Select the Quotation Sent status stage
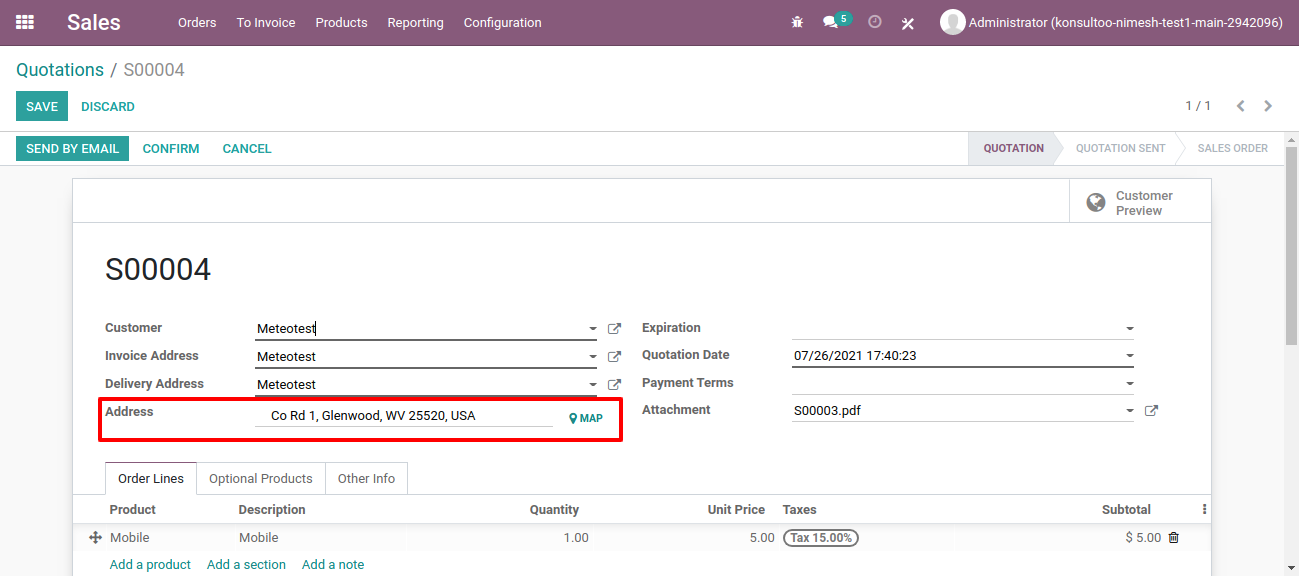The height and width of the screenshot is (576, 1299). pos(1120,148)
